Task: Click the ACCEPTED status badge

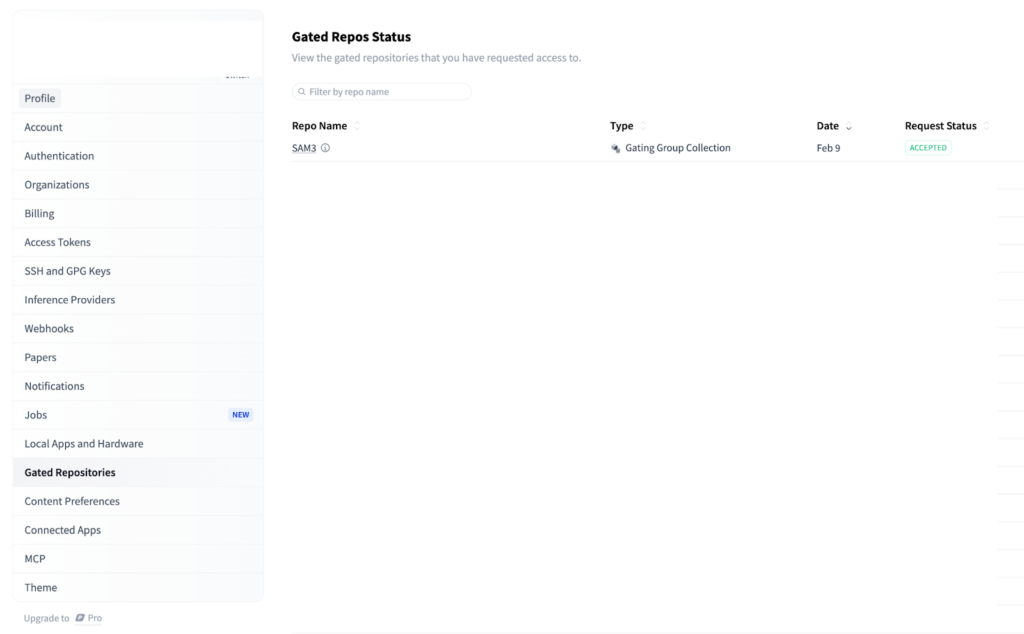Action: [x=927, y=148]
